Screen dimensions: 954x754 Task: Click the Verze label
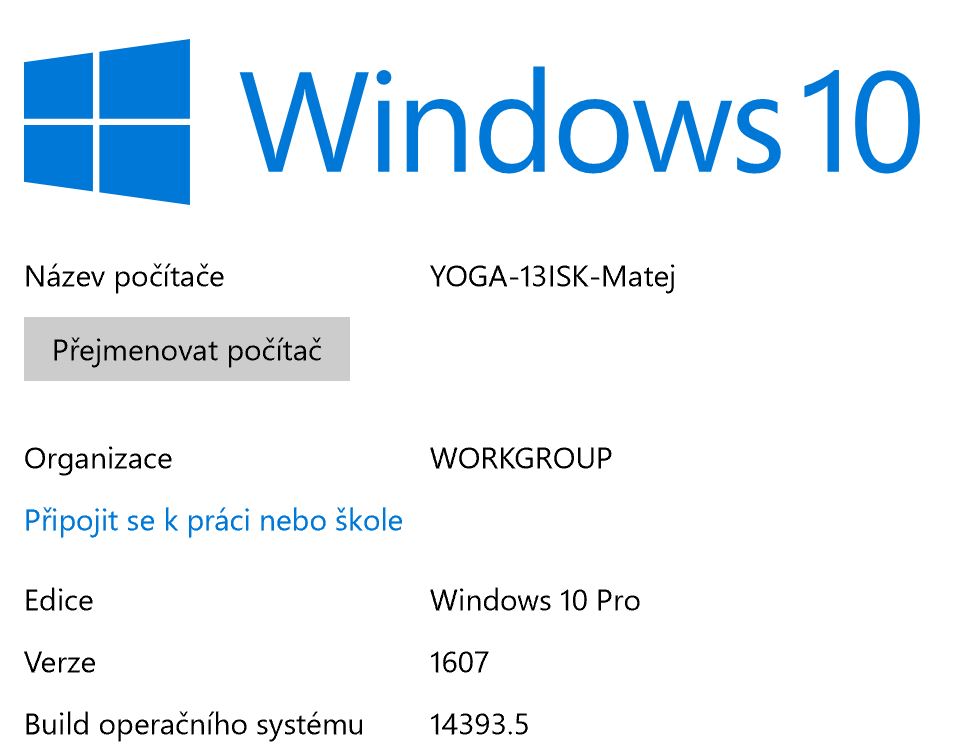60,662
